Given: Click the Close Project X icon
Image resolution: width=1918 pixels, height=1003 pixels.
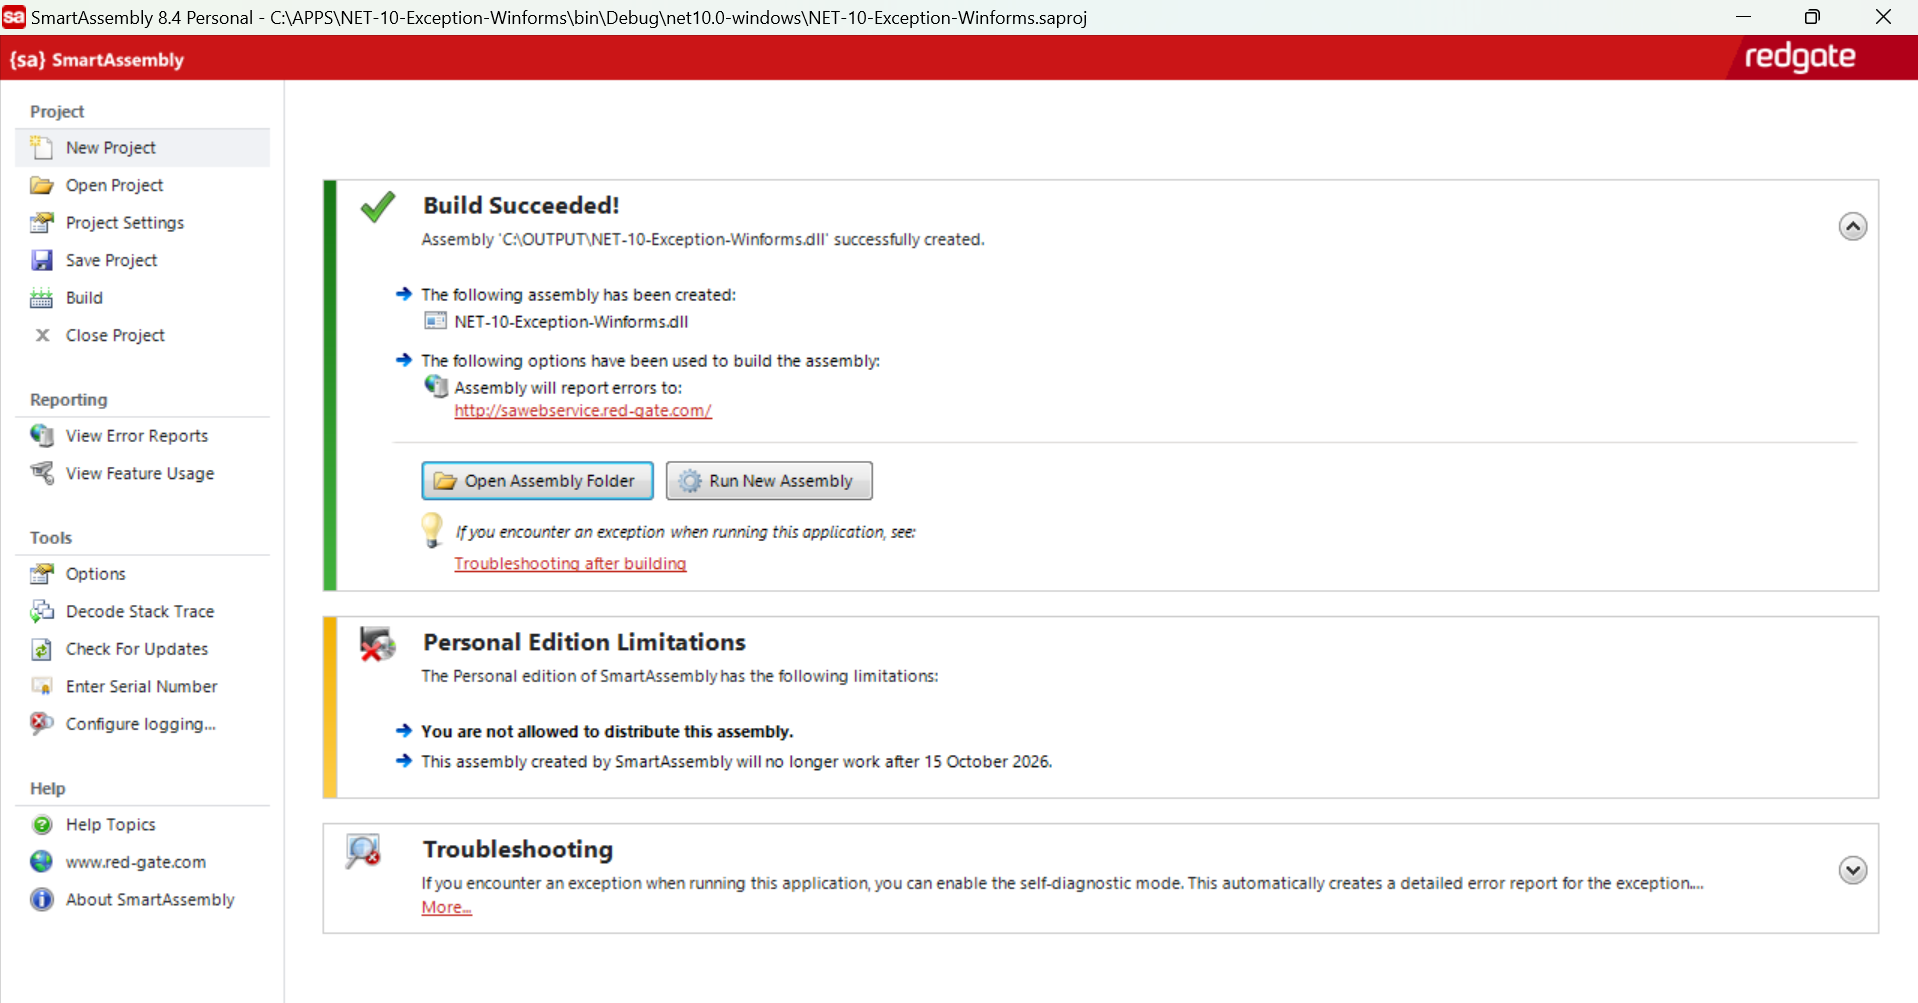Looking at the screenshot, I should 42,335.
